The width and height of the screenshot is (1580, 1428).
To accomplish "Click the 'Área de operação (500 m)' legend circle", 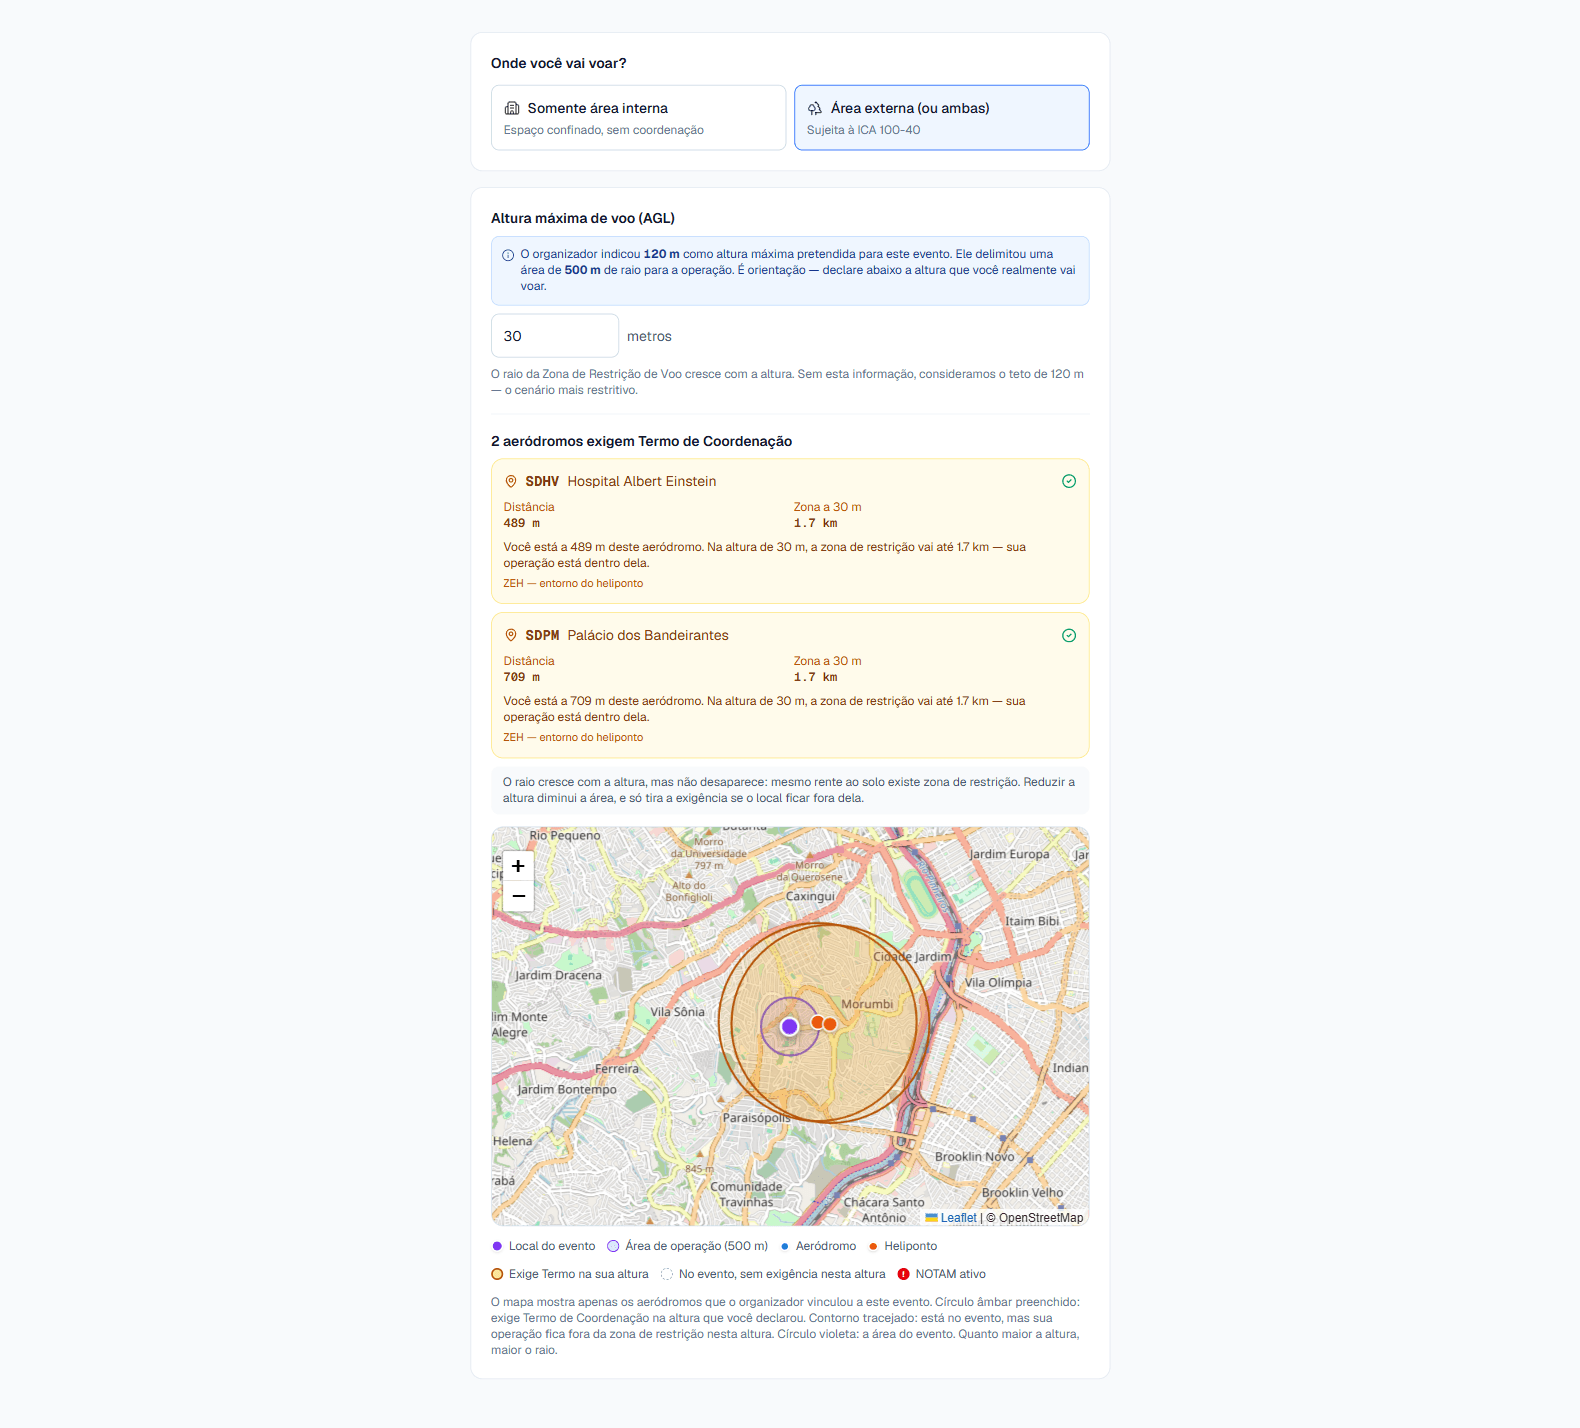I will [613, 1246].
